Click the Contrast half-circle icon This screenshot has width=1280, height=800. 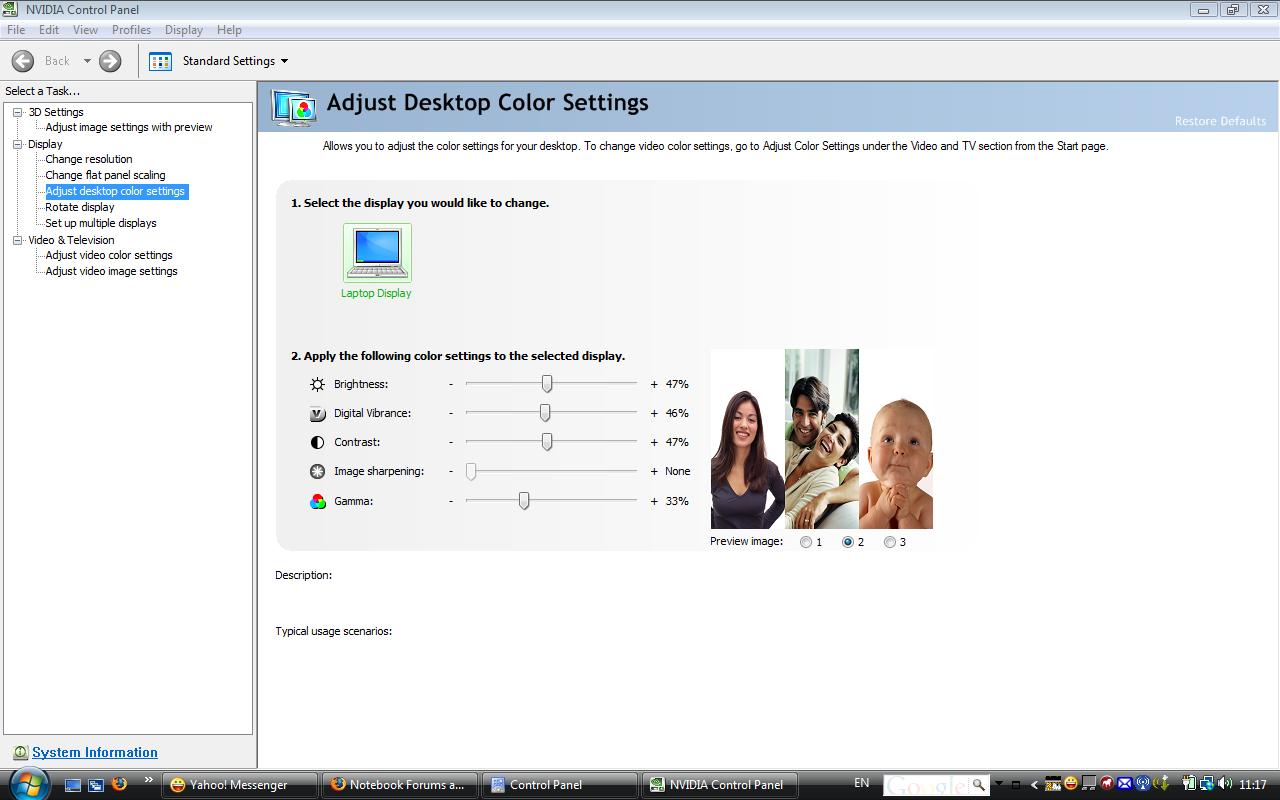(317, 442)
